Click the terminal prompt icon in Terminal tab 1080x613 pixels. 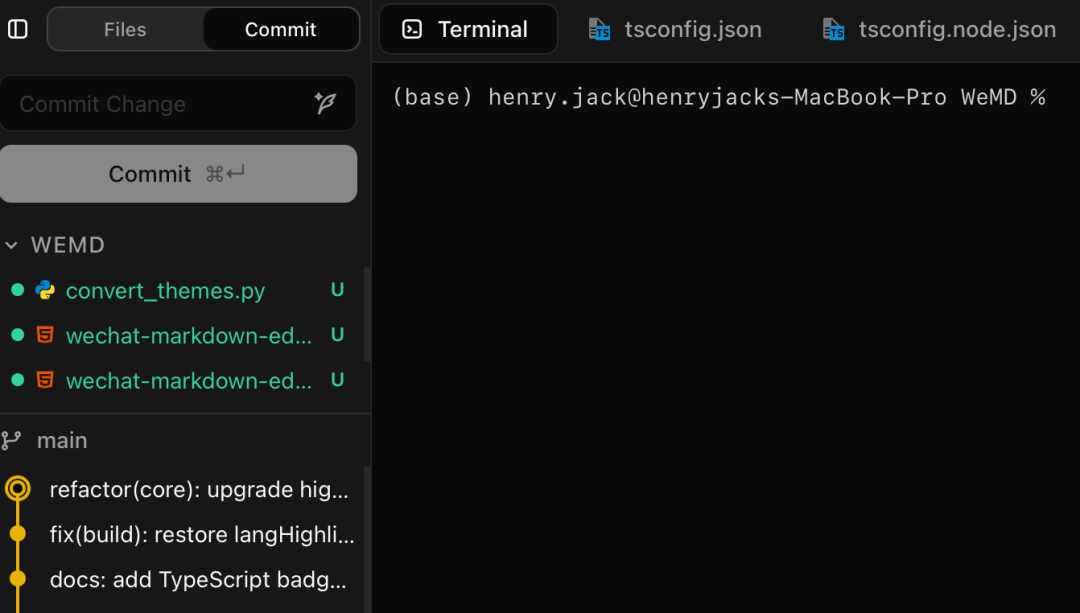(x=412, y=29)
